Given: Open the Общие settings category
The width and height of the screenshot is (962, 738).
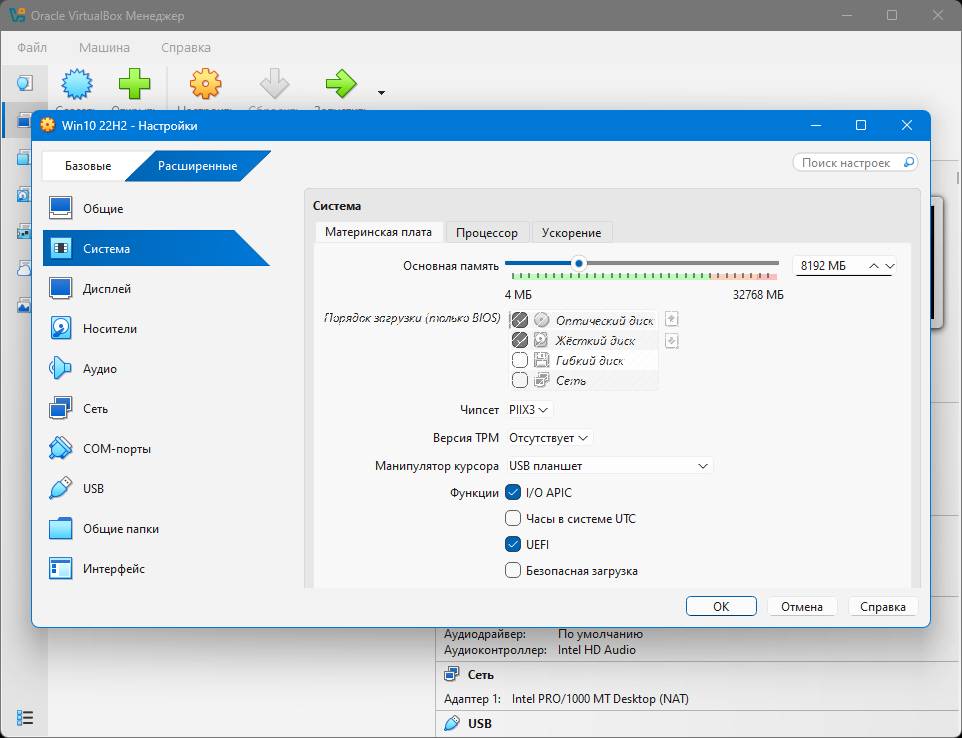Looking at the screenshot, I should pyautogui.click(x=156, y=209).
